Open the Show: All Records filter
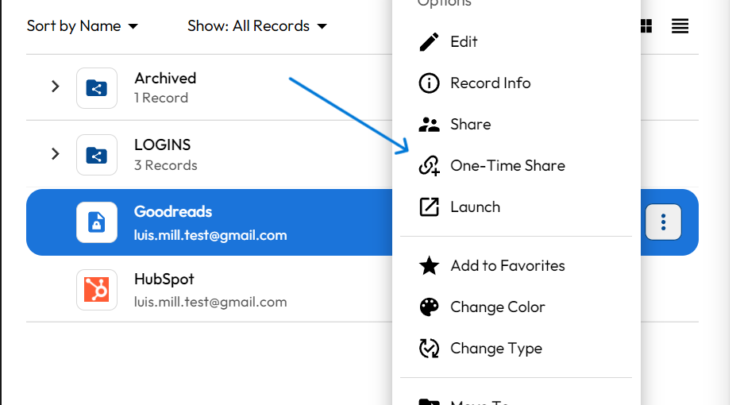 [257, 26]
